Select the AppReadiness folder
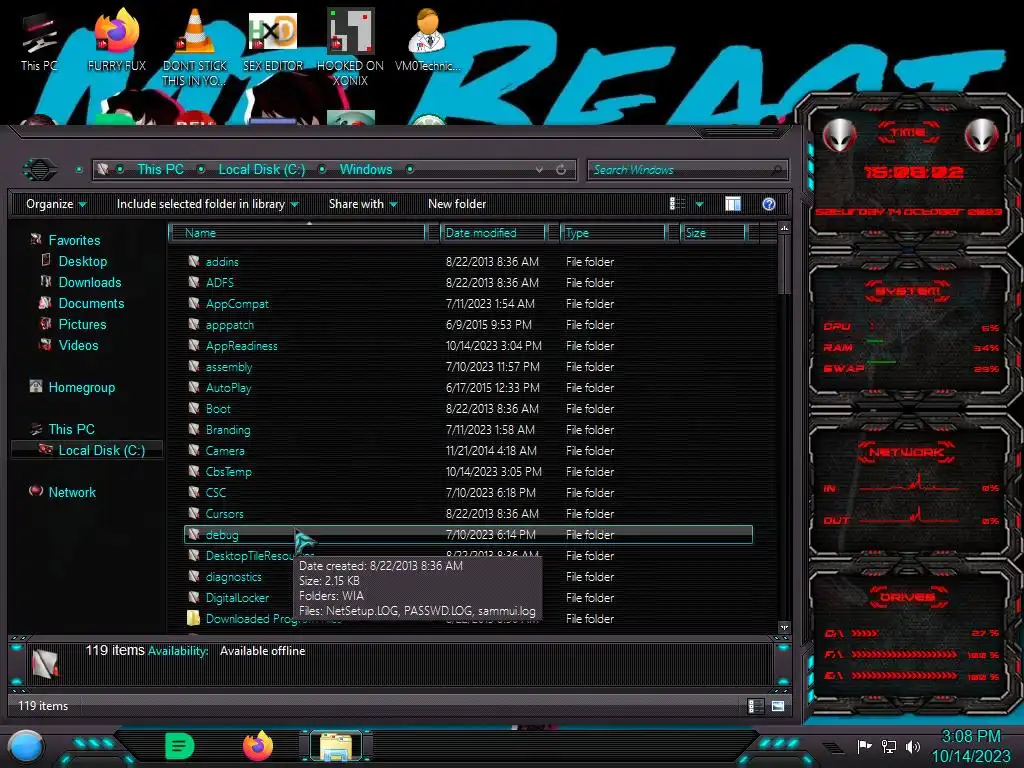The width and height of the screenshot is (1024, 768). tap(242, 345)
